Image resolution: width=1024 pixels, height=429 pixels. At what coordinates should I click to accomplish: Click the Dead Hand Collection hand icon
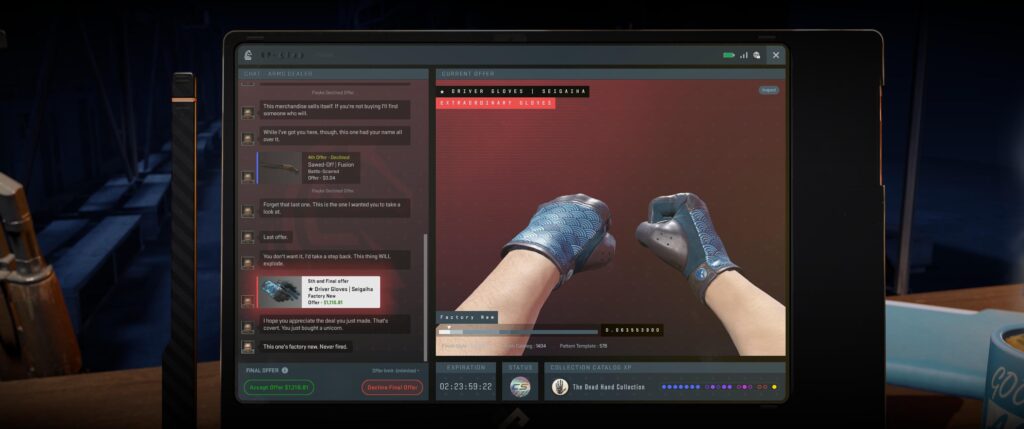pos(560,387)
